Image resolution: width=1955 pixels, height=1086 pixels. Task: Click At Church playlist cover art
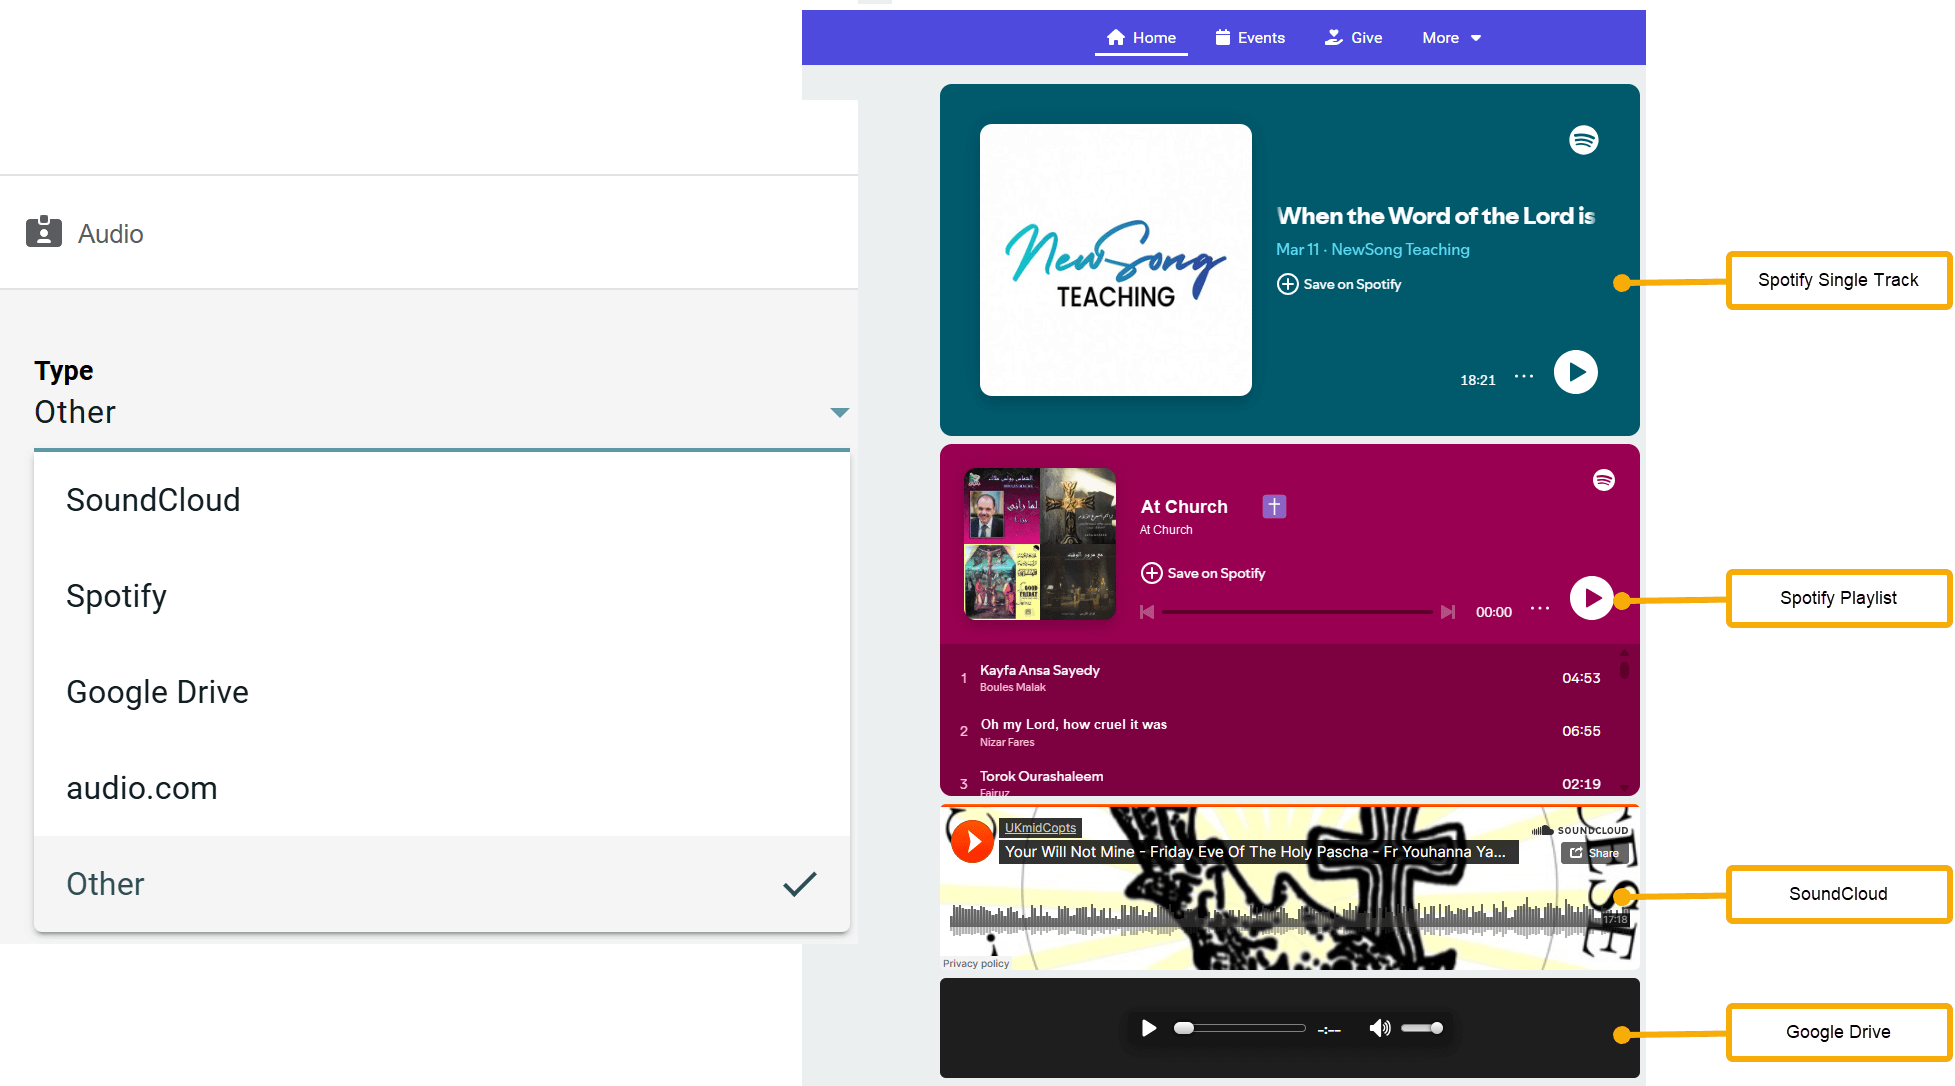coord(1039,544)
